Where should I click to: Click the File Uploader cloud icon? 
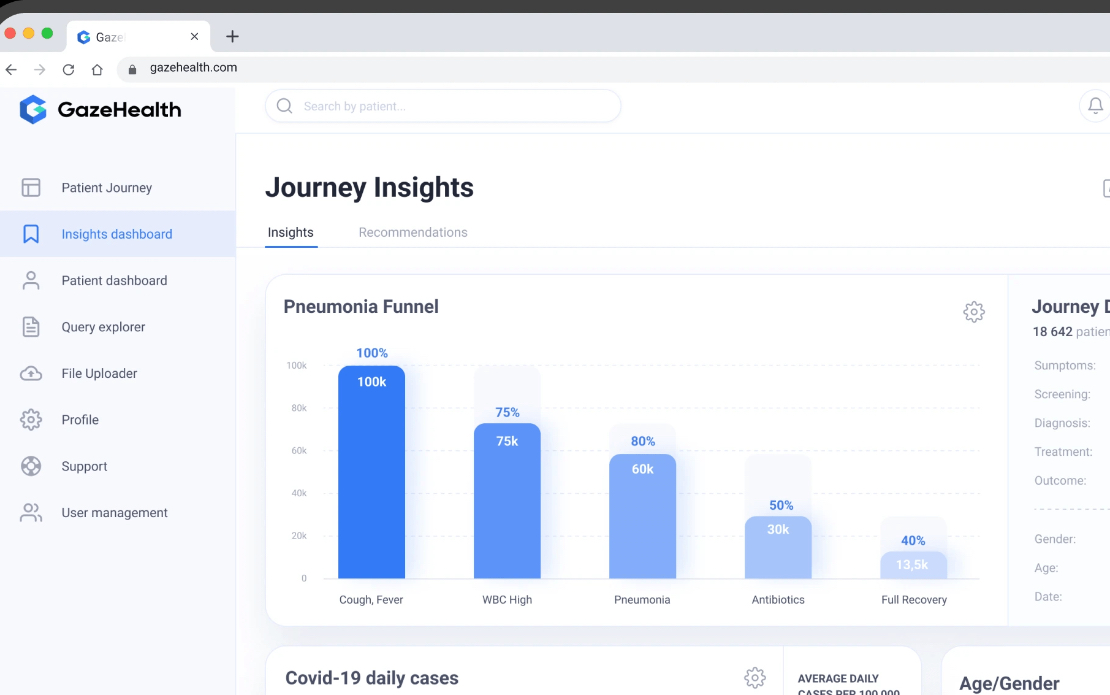pos(30,373)
